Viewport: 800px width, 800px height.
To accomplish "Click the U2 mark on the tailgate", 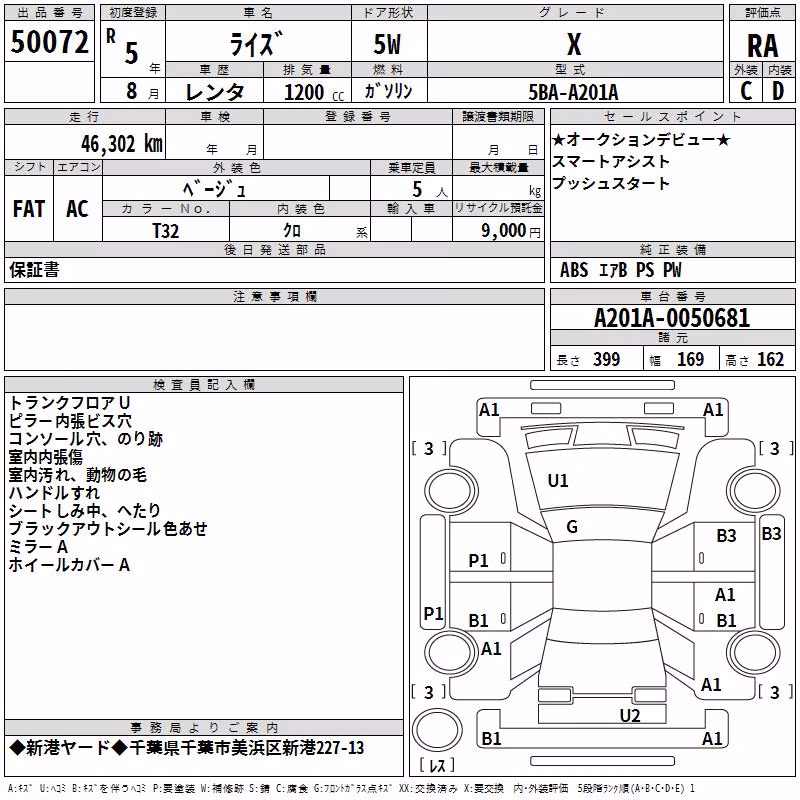I will pyautogui.click(x=630, y=715).
